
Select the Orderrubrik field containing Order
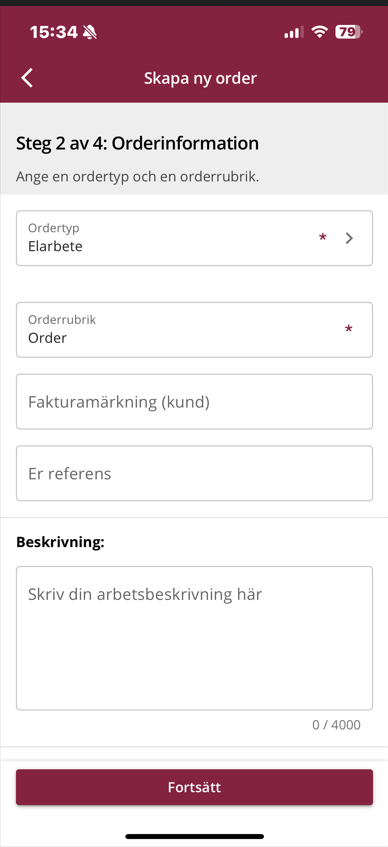[195, 330]
